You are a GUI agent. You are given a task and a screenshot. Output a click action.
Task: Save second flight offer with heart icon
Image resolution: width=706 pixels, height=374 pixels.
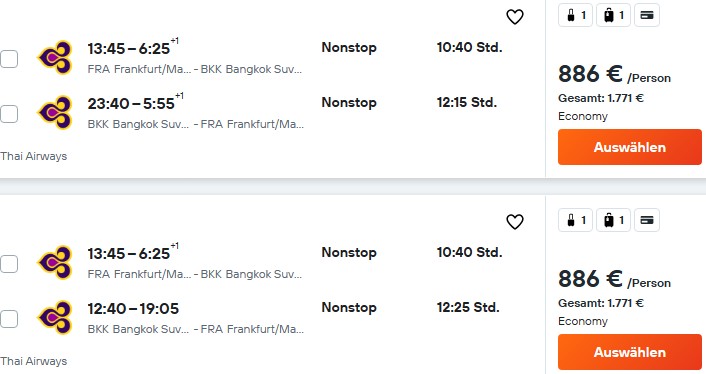tap(515, 222)
